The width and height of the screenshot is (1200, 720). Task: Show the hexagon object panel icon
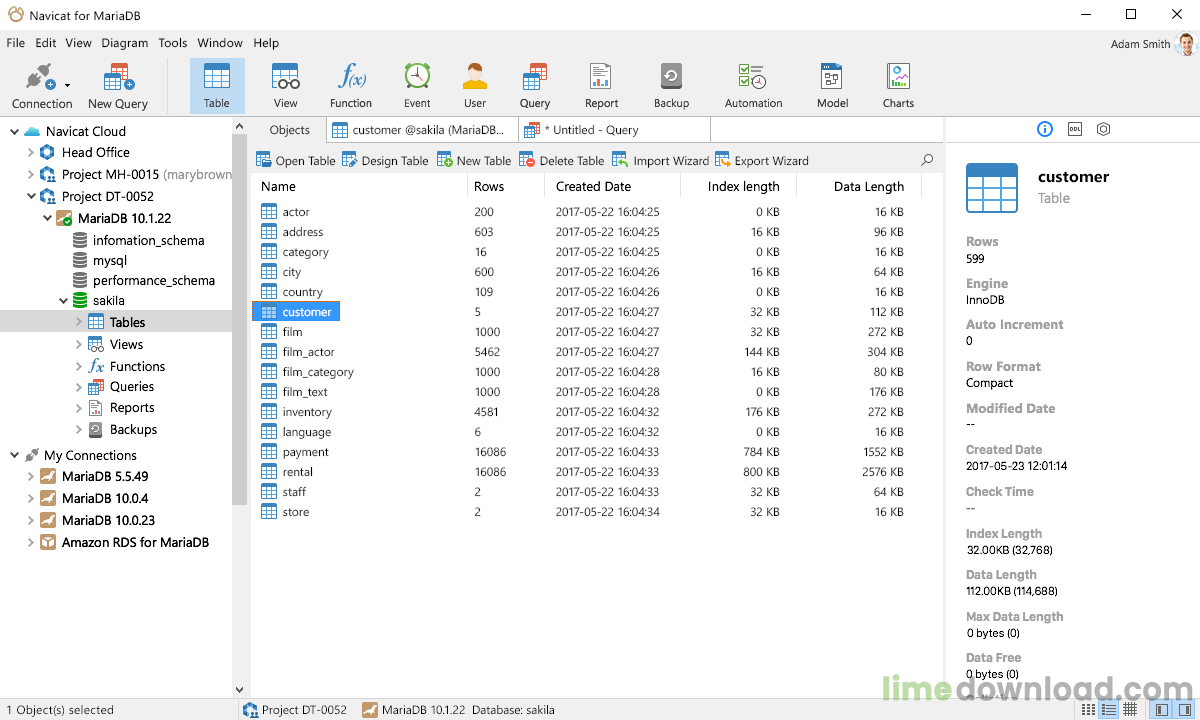(1104, 129)
